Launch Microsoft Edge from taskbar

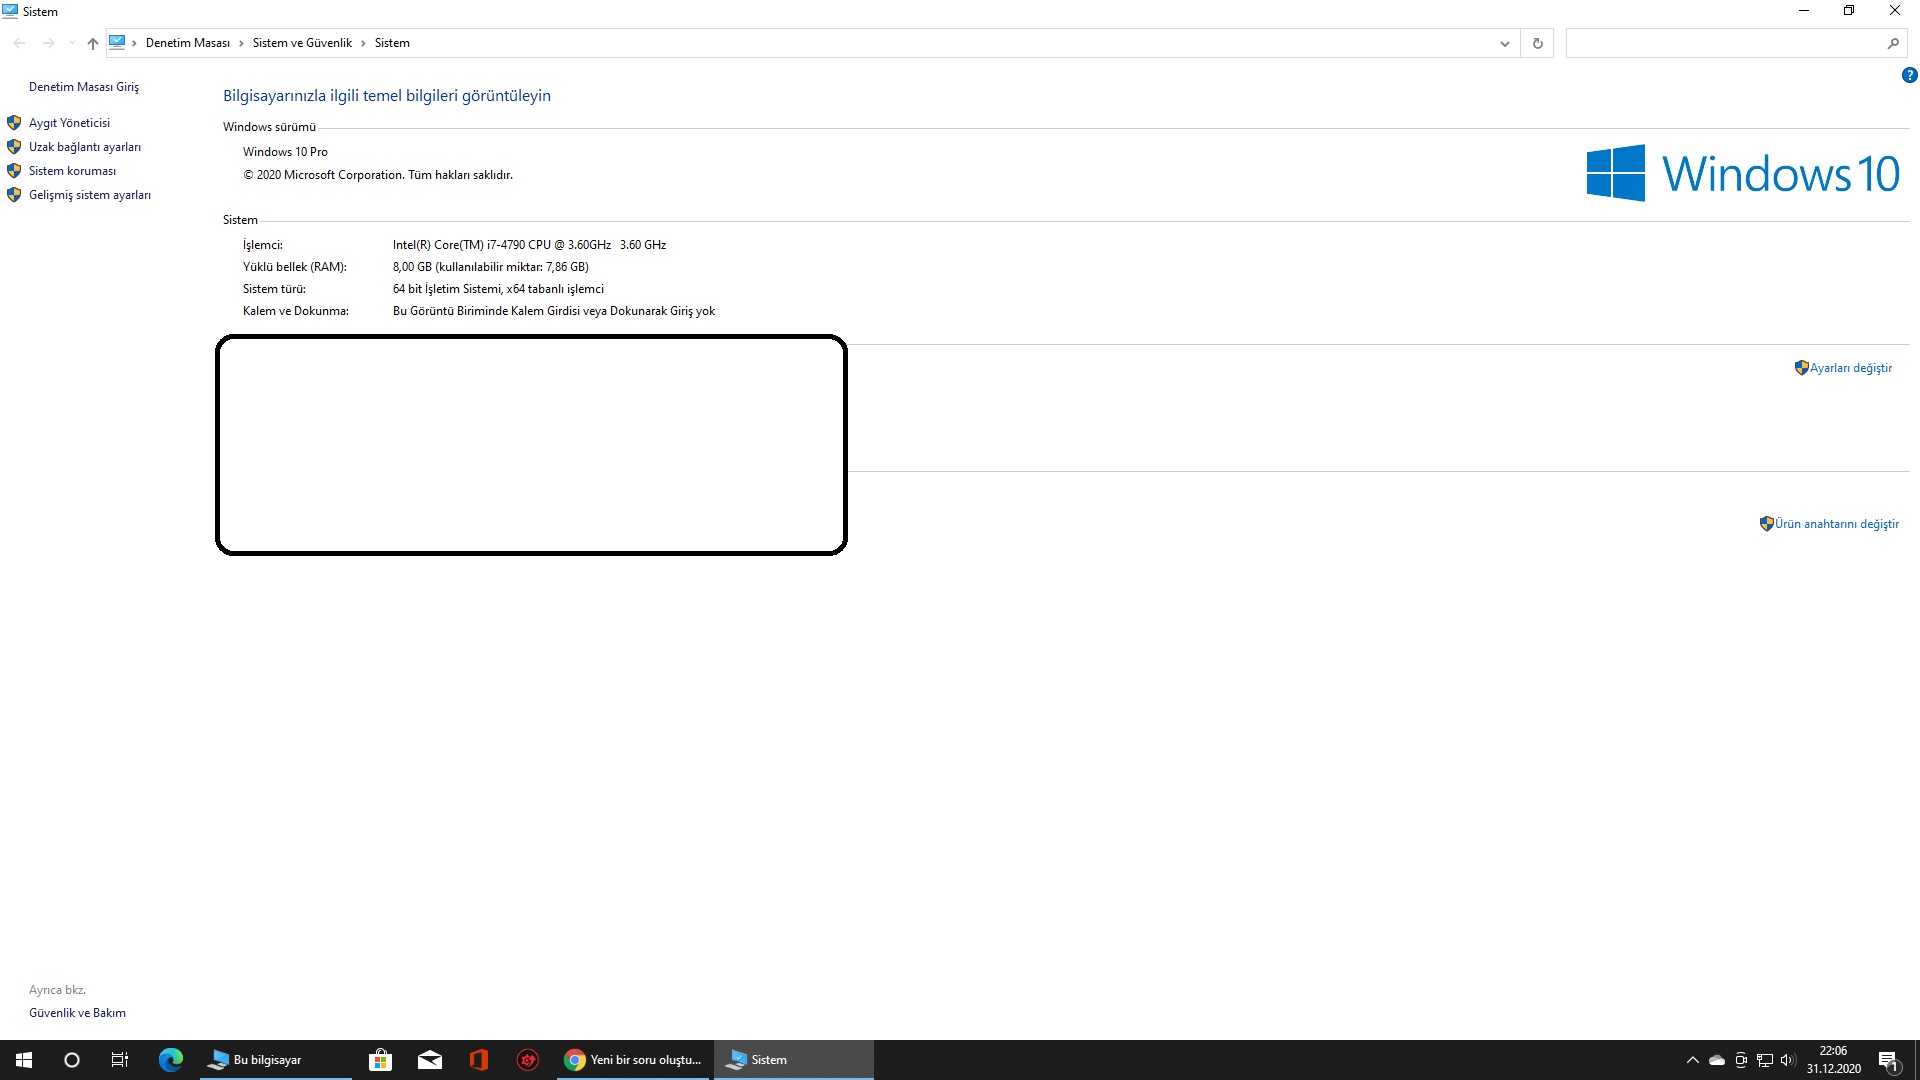pyautogui.click(x=171, y=1060)
